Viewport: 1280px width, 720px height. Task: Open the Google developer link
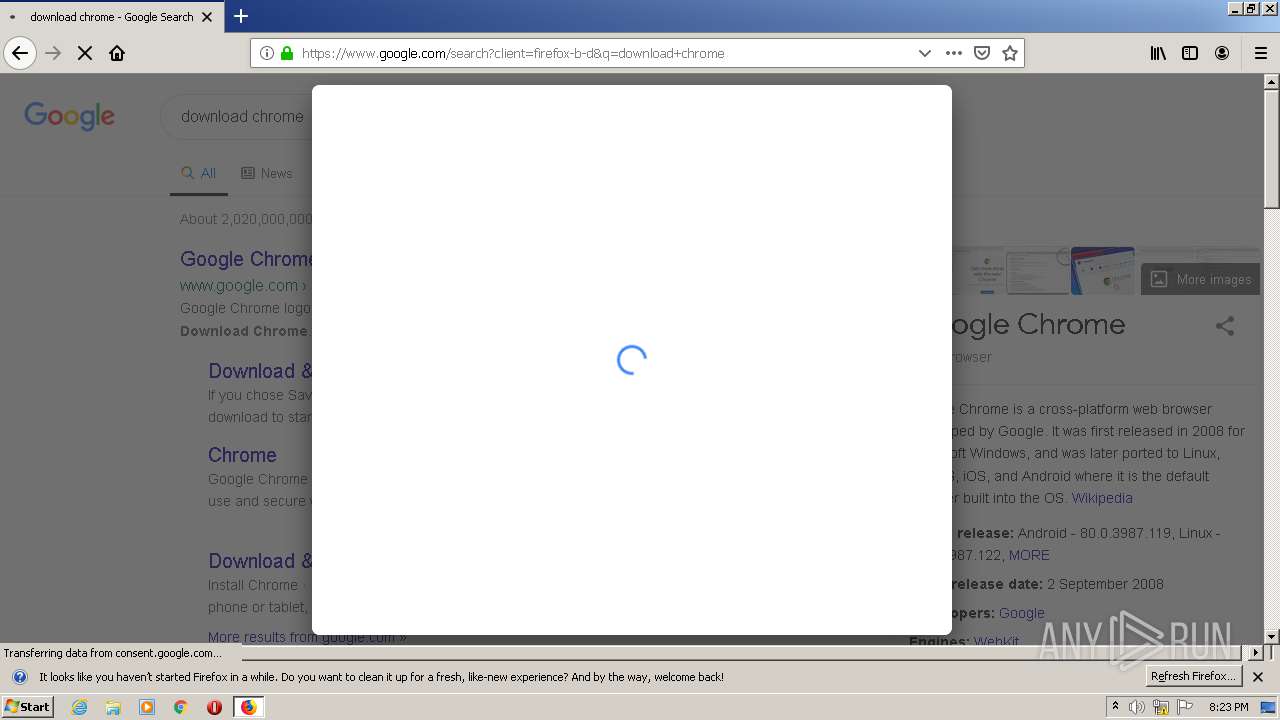pos(1022,613)
